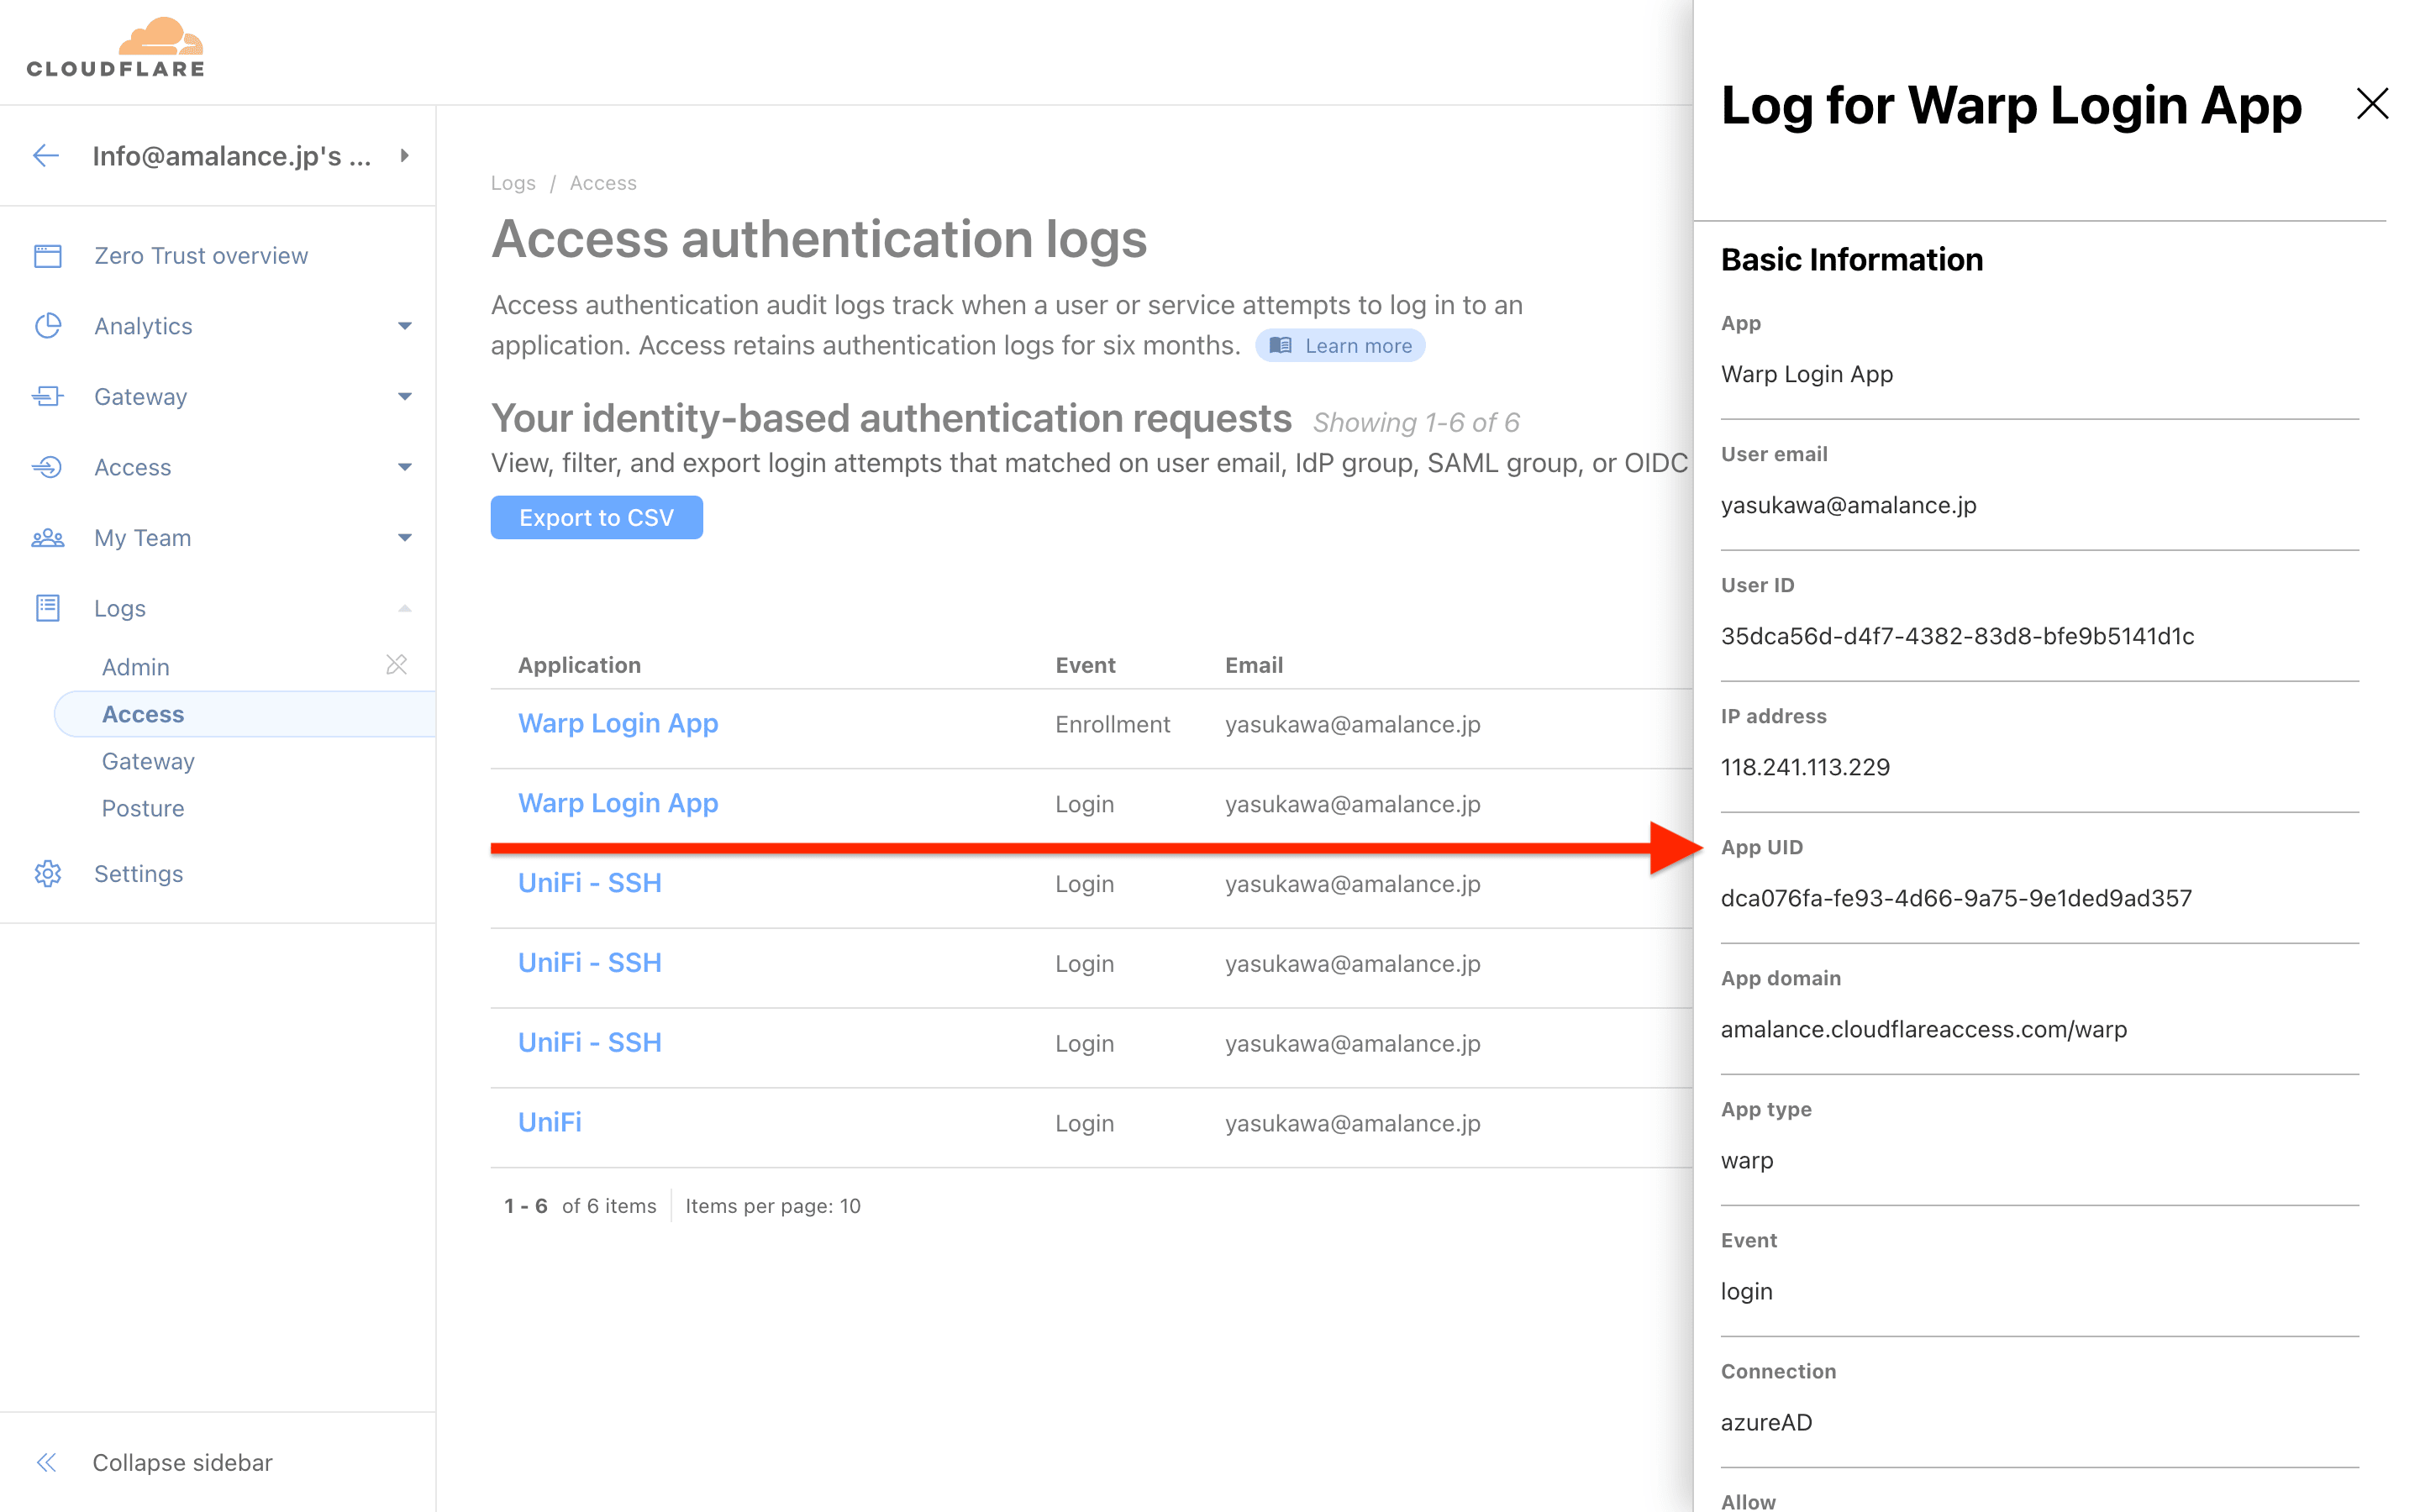Close the Log for Warp Login App panel
This screenshot has height=1512, width=2420.
2371,103
